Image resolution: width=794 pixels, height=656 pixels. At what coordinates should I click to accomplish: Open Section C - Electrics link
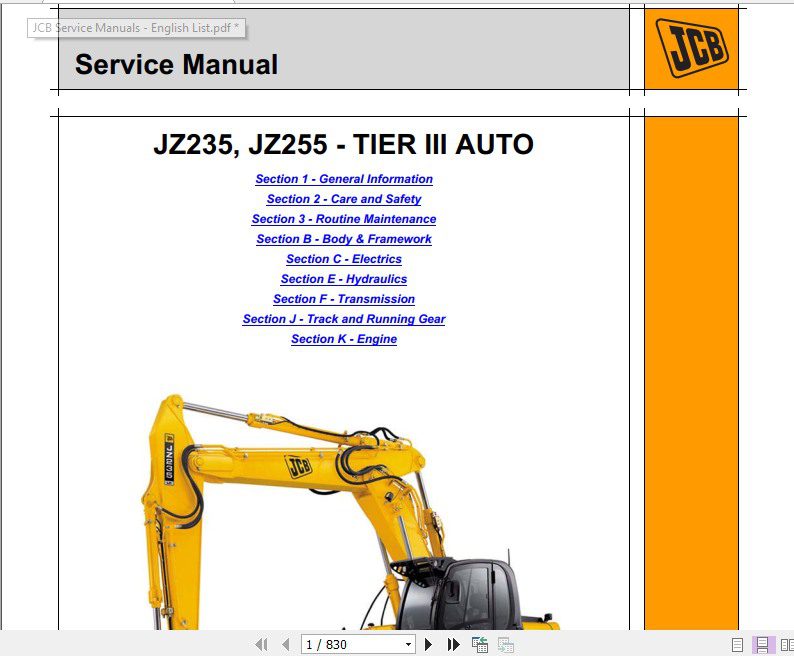pos(344,259)
